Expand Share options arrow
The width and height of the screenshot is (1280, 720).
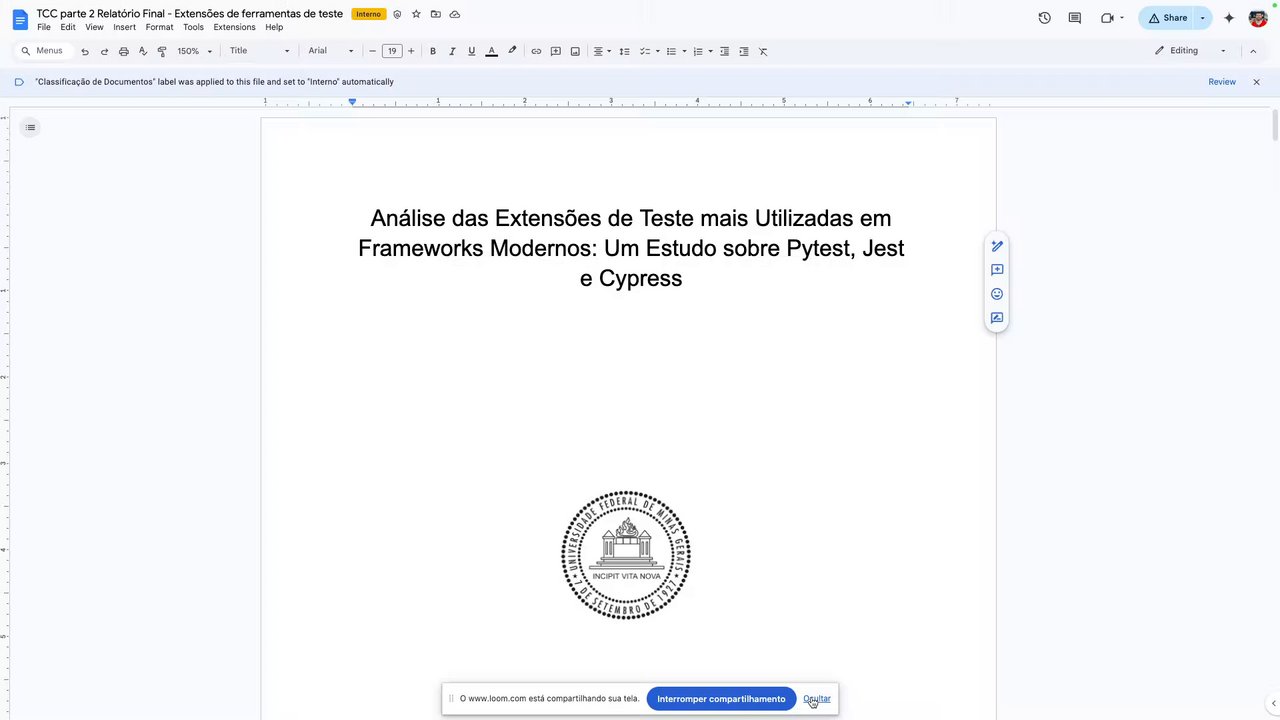point(1203,18)
